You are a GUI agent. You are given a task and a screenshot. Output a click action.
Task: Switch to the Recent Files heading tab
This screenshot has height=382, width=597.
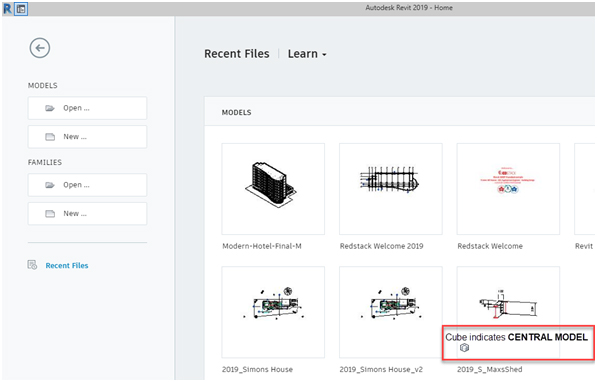pyautogui.click(x=236, y=54)
